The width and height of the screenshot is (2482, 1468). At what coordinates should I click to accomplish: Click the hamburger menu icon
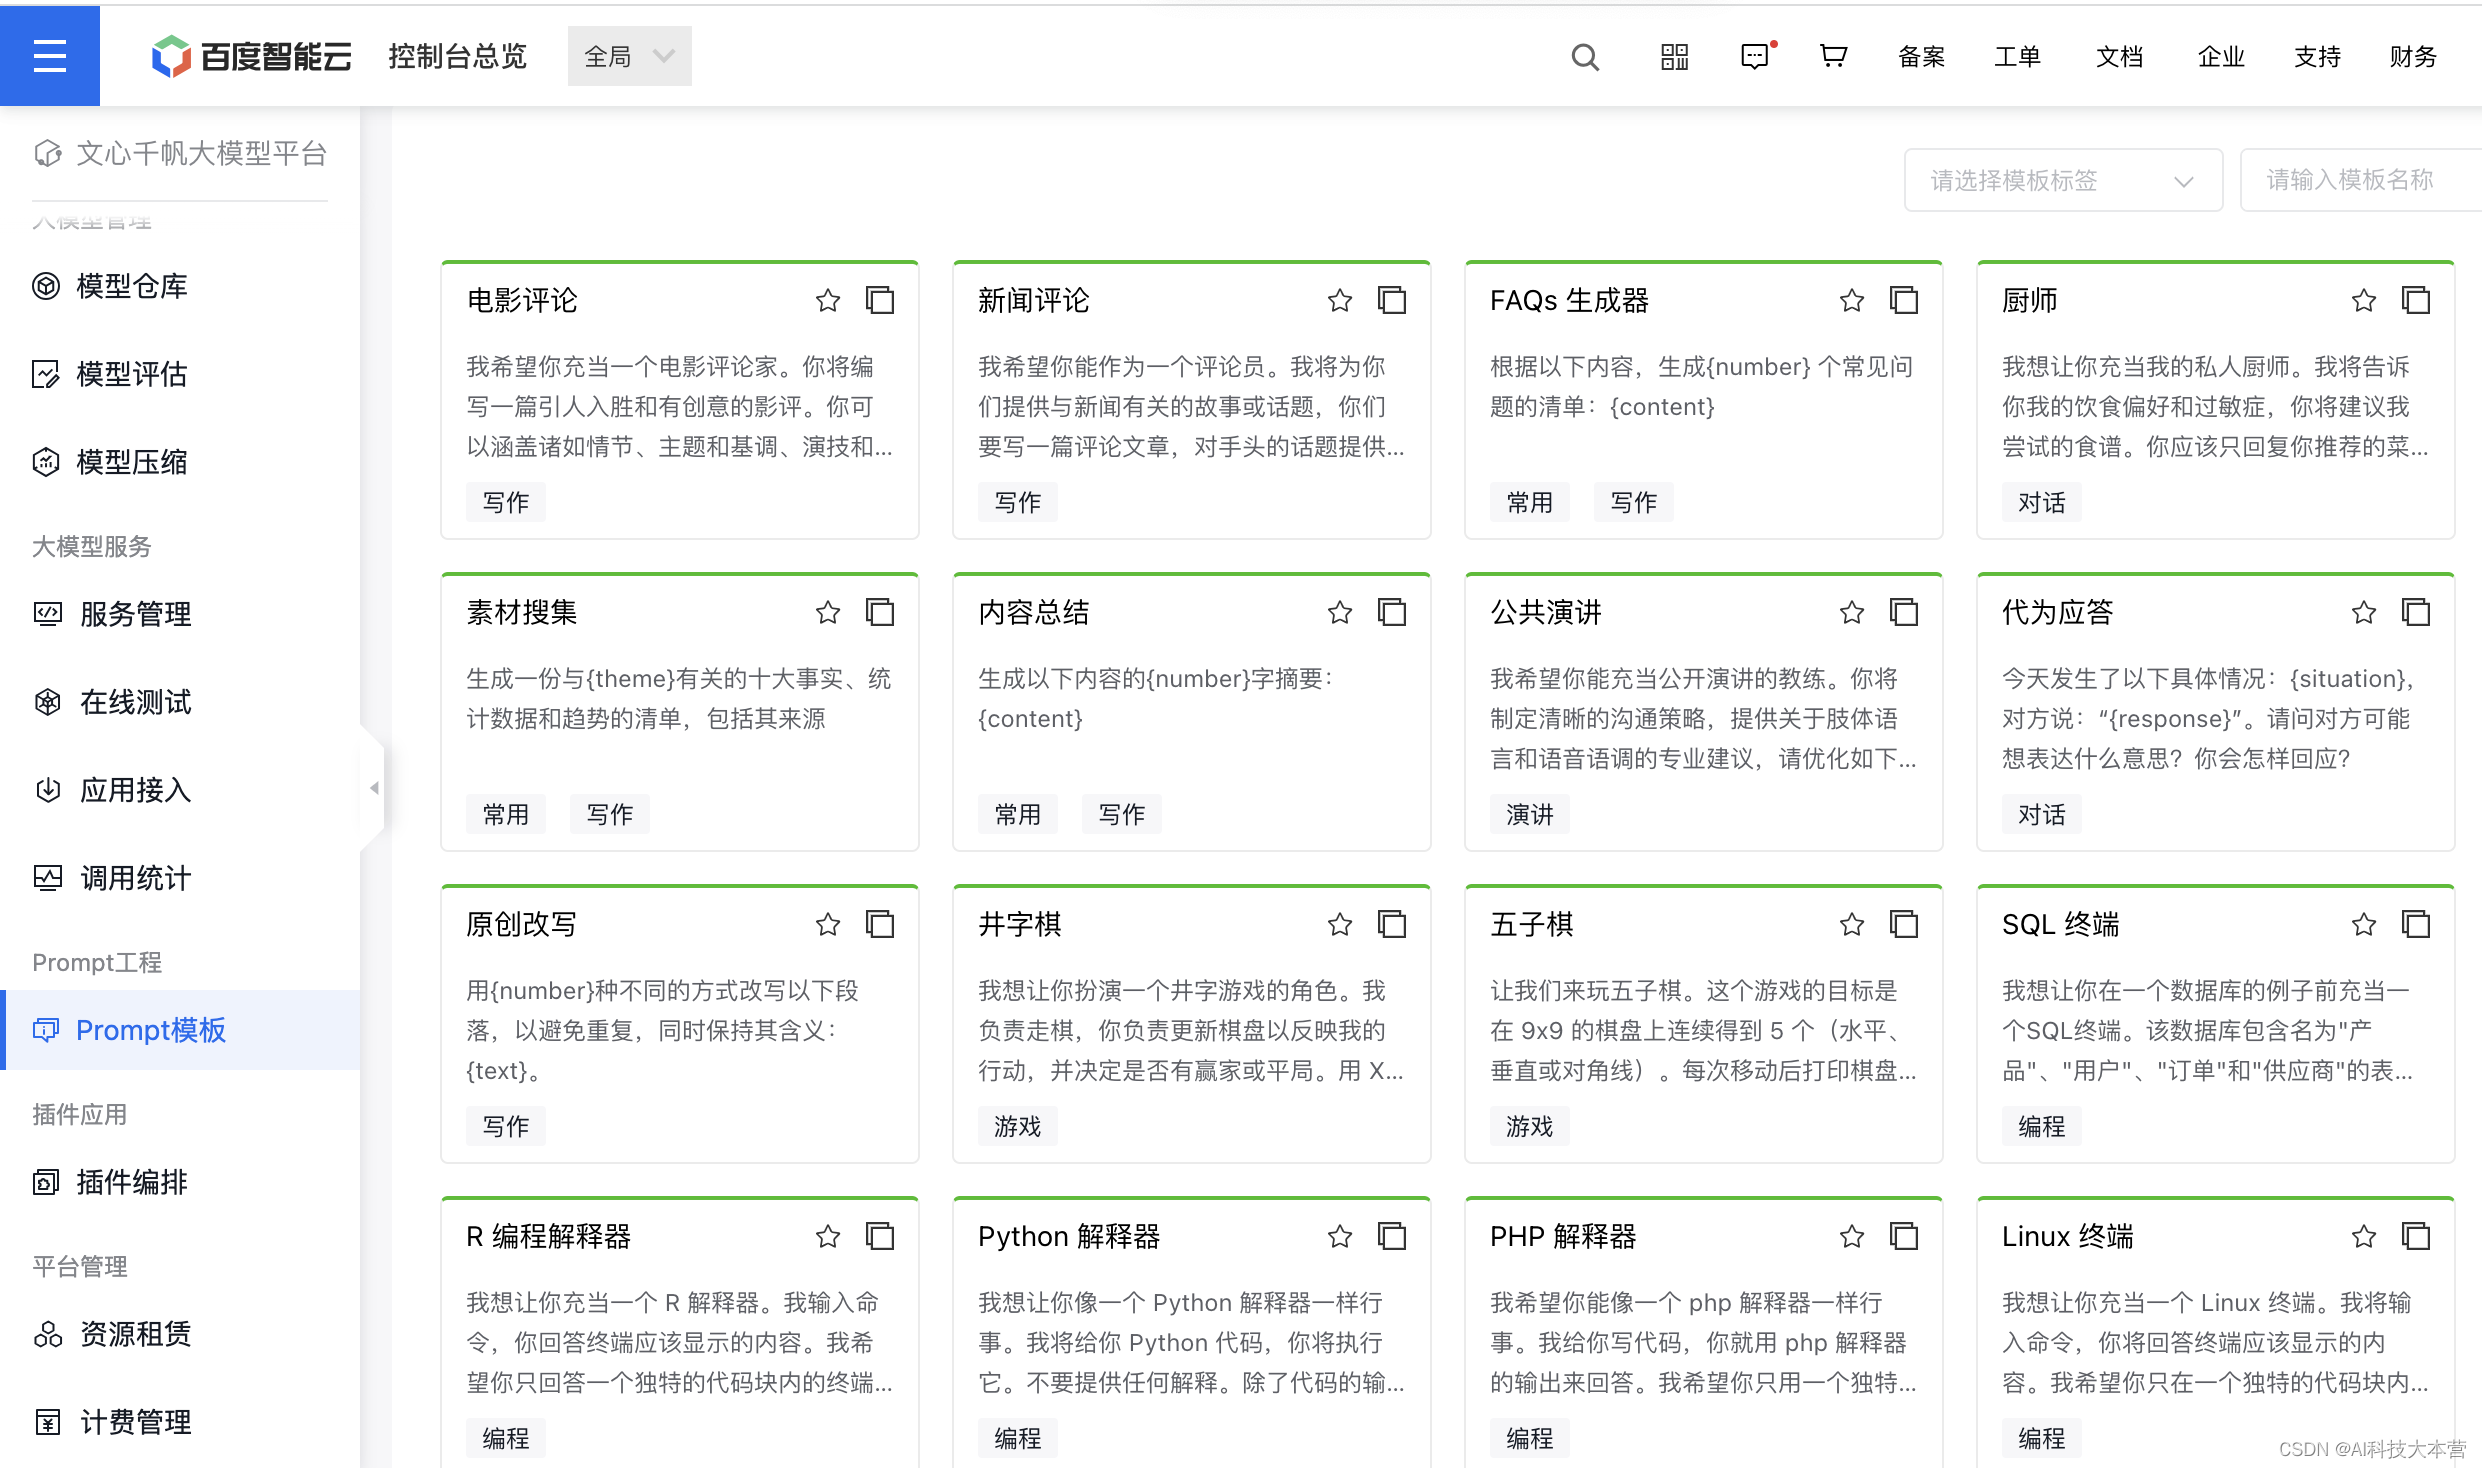tap(50, 56)
